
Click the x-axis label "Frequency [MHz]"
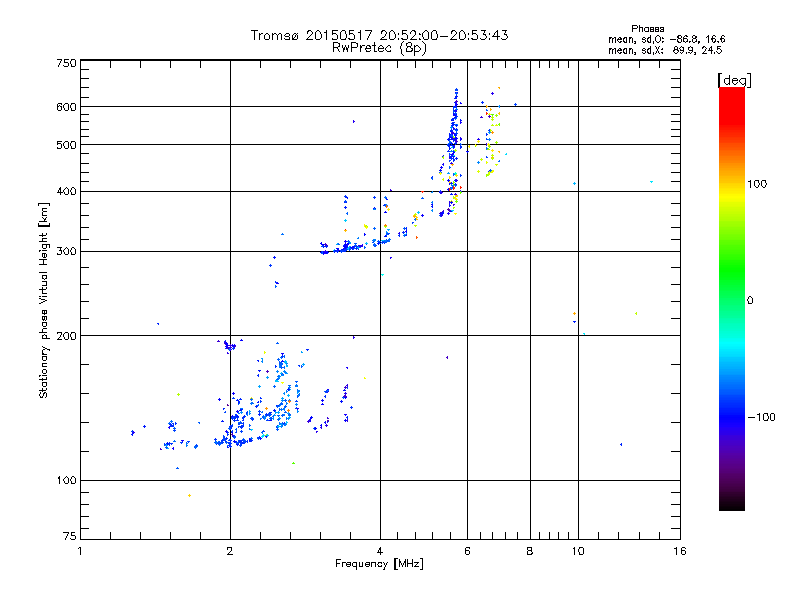pos(379,564)
